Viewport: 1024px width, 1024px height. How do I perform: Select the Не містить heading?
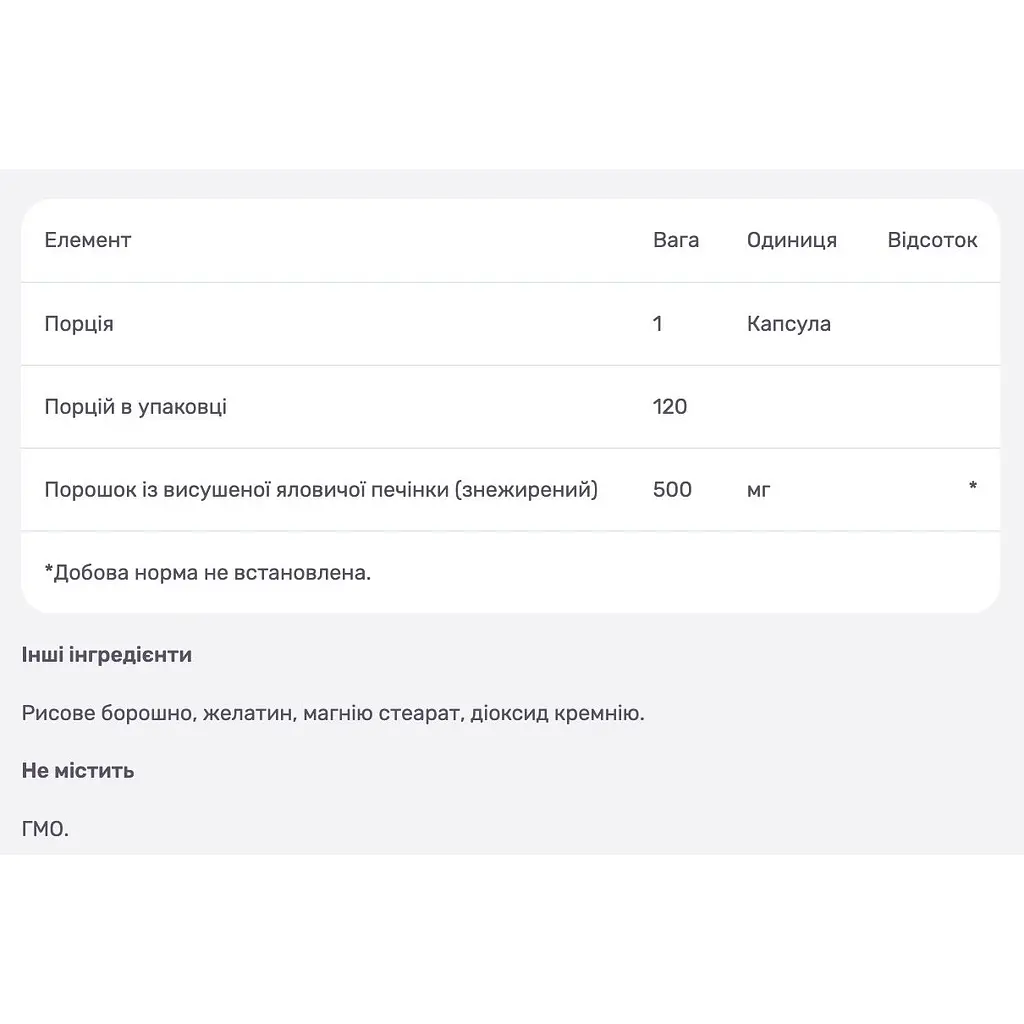(78, 771)
